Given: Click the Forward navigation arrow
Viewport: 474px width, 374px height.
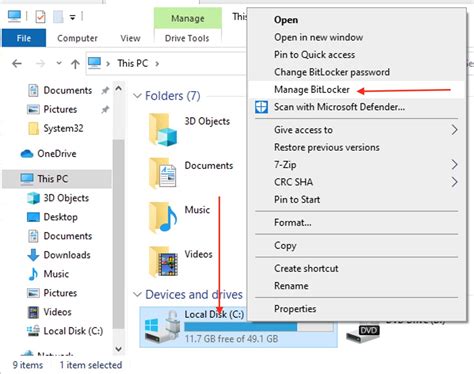Looking at the screenshot, I should tap(40, 63).
